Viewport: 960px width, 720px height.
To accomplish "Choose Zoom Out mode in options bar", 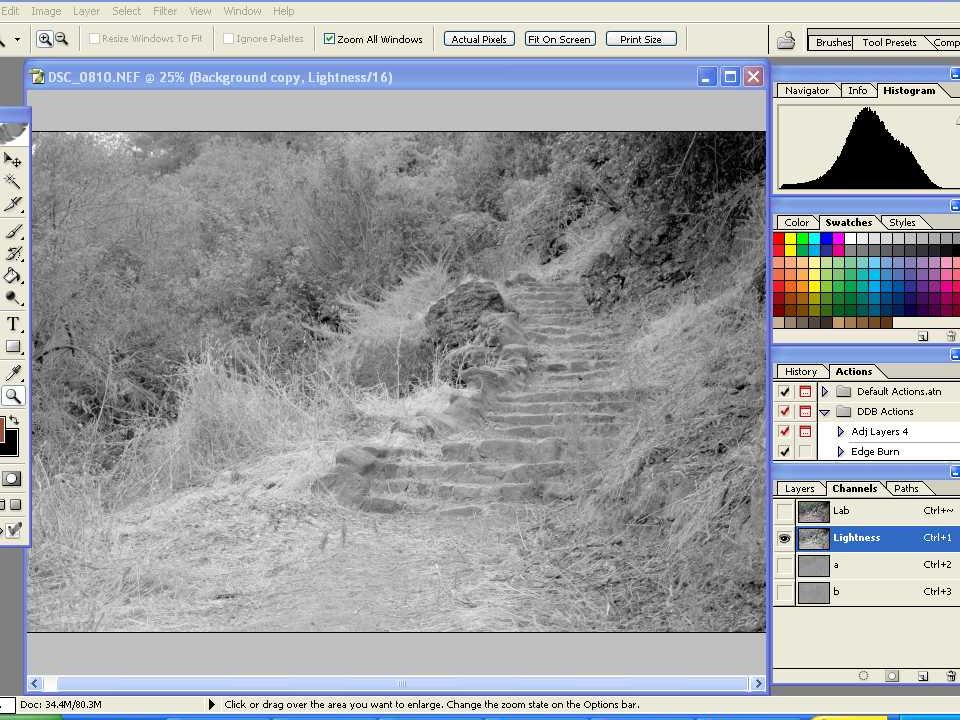I will point(62,39).
